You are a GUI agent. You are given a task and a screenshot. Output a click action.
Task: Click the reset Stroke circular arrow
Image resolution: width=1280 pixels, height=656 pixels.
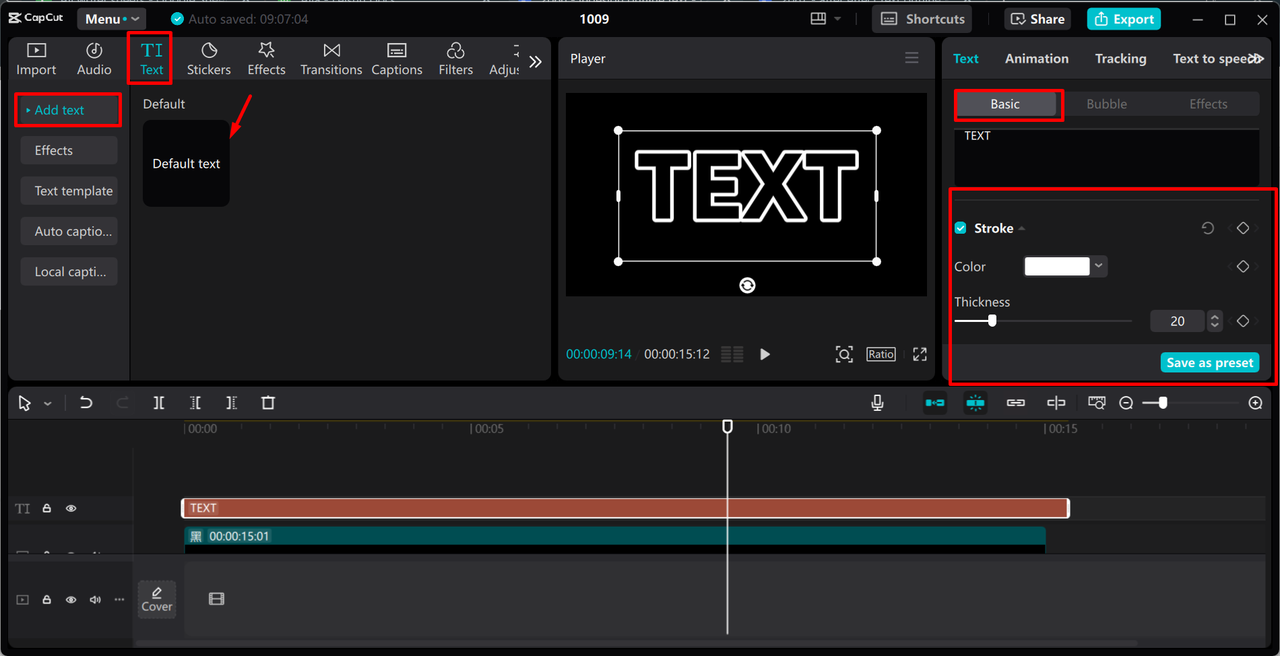pos(1208,228)
